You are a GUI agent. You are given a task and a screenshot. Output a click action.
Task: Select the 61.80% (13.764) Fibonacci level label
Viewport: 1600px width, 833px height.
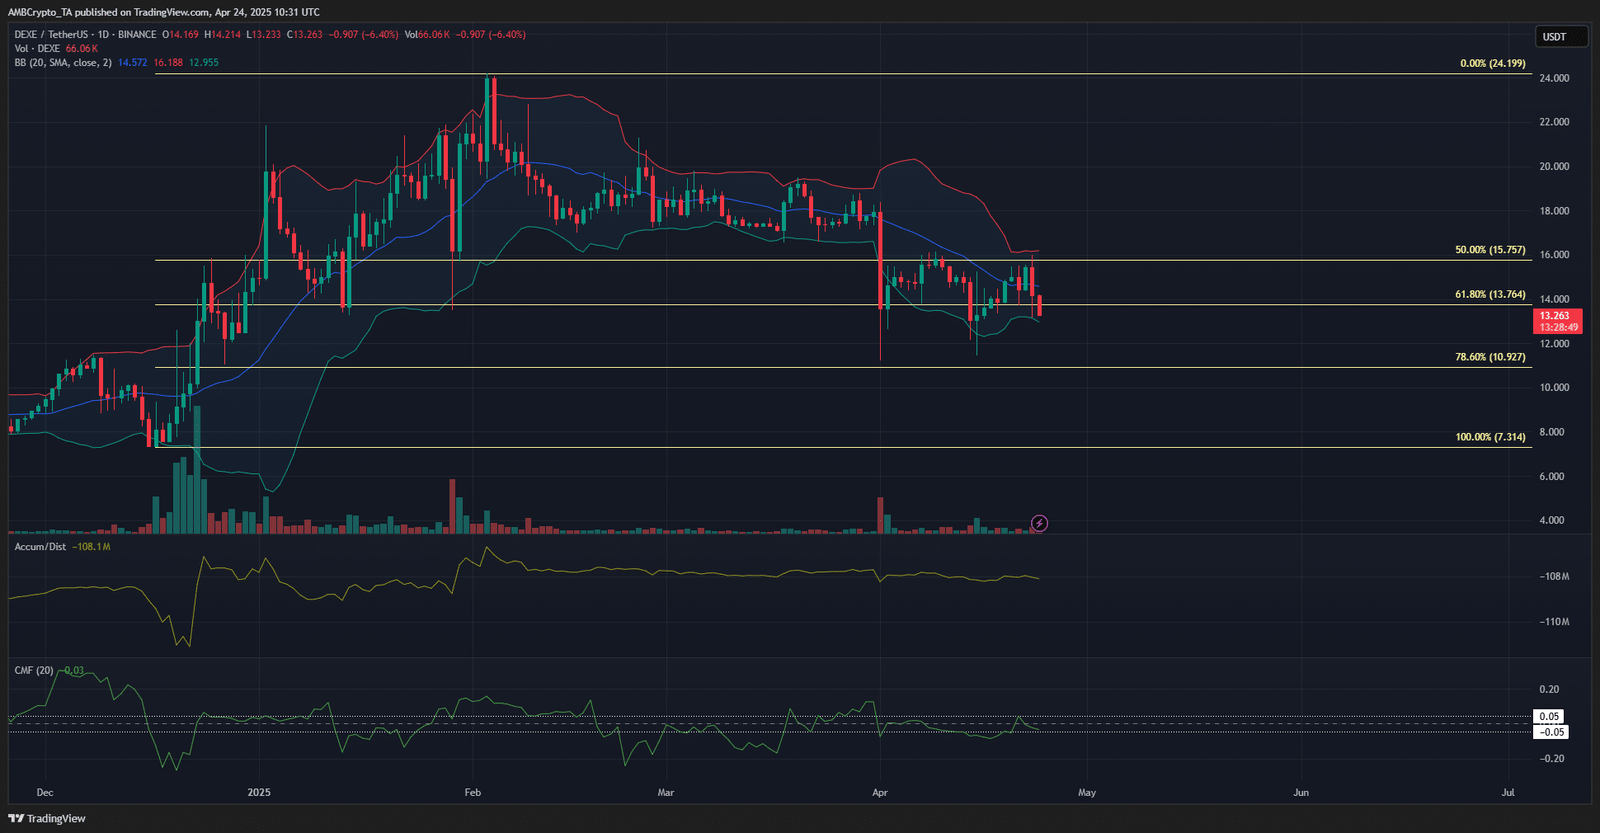click(1490, 294)
